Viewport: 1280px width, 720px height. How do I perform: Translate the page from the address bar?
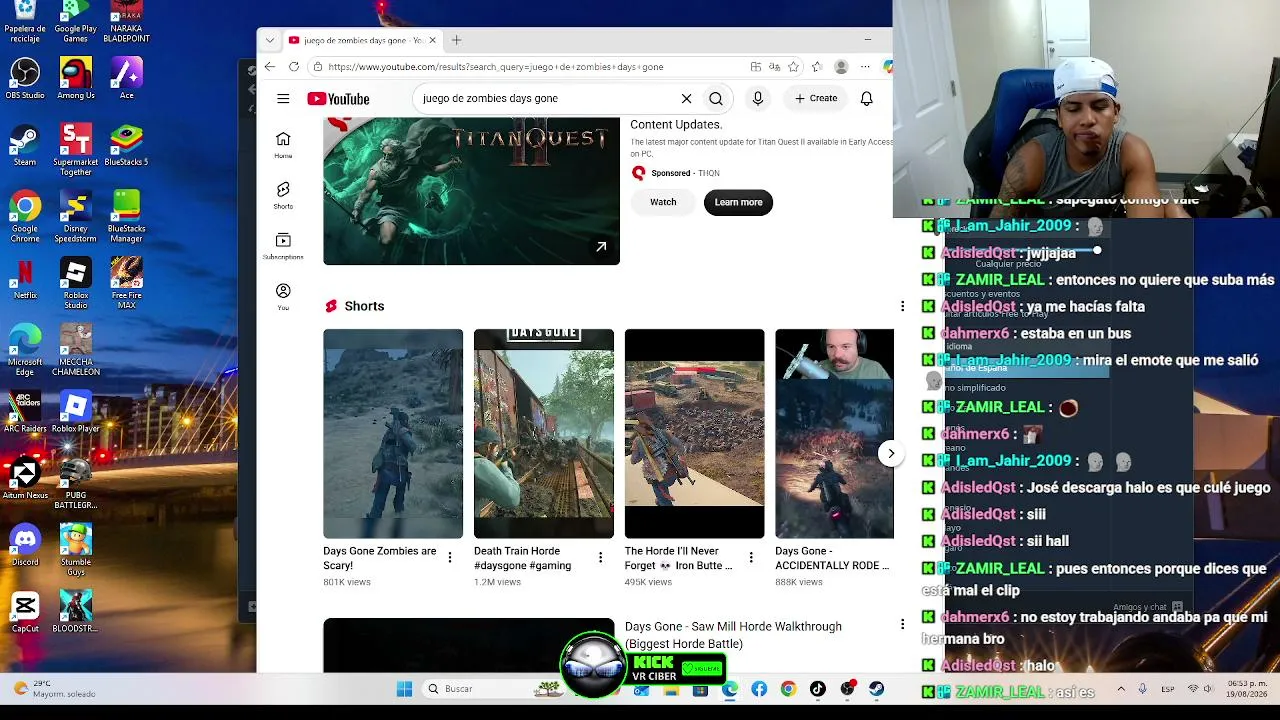point(774,67)
